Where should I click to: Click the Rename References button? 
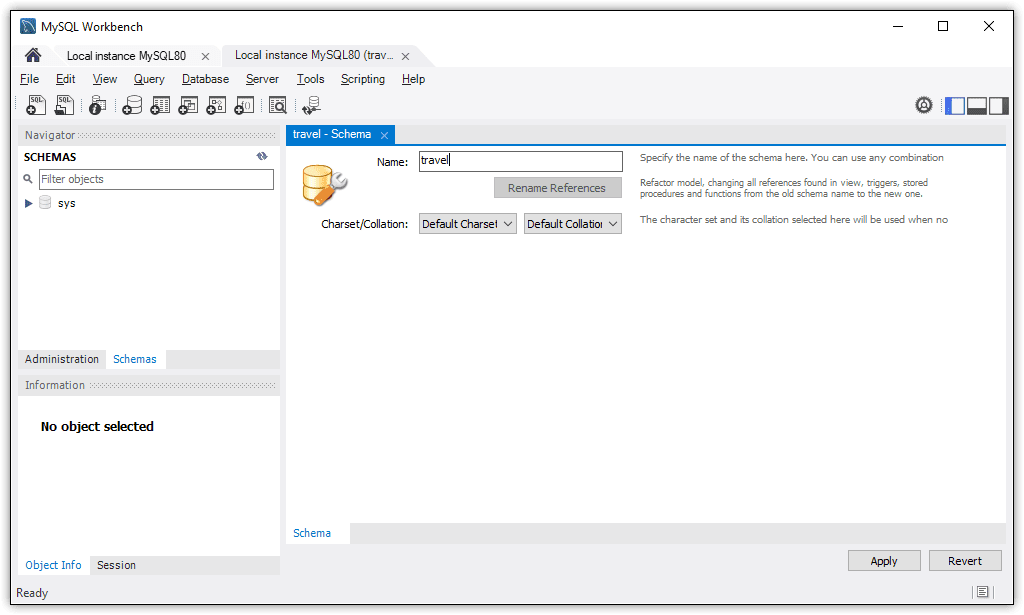click(557, 187)
